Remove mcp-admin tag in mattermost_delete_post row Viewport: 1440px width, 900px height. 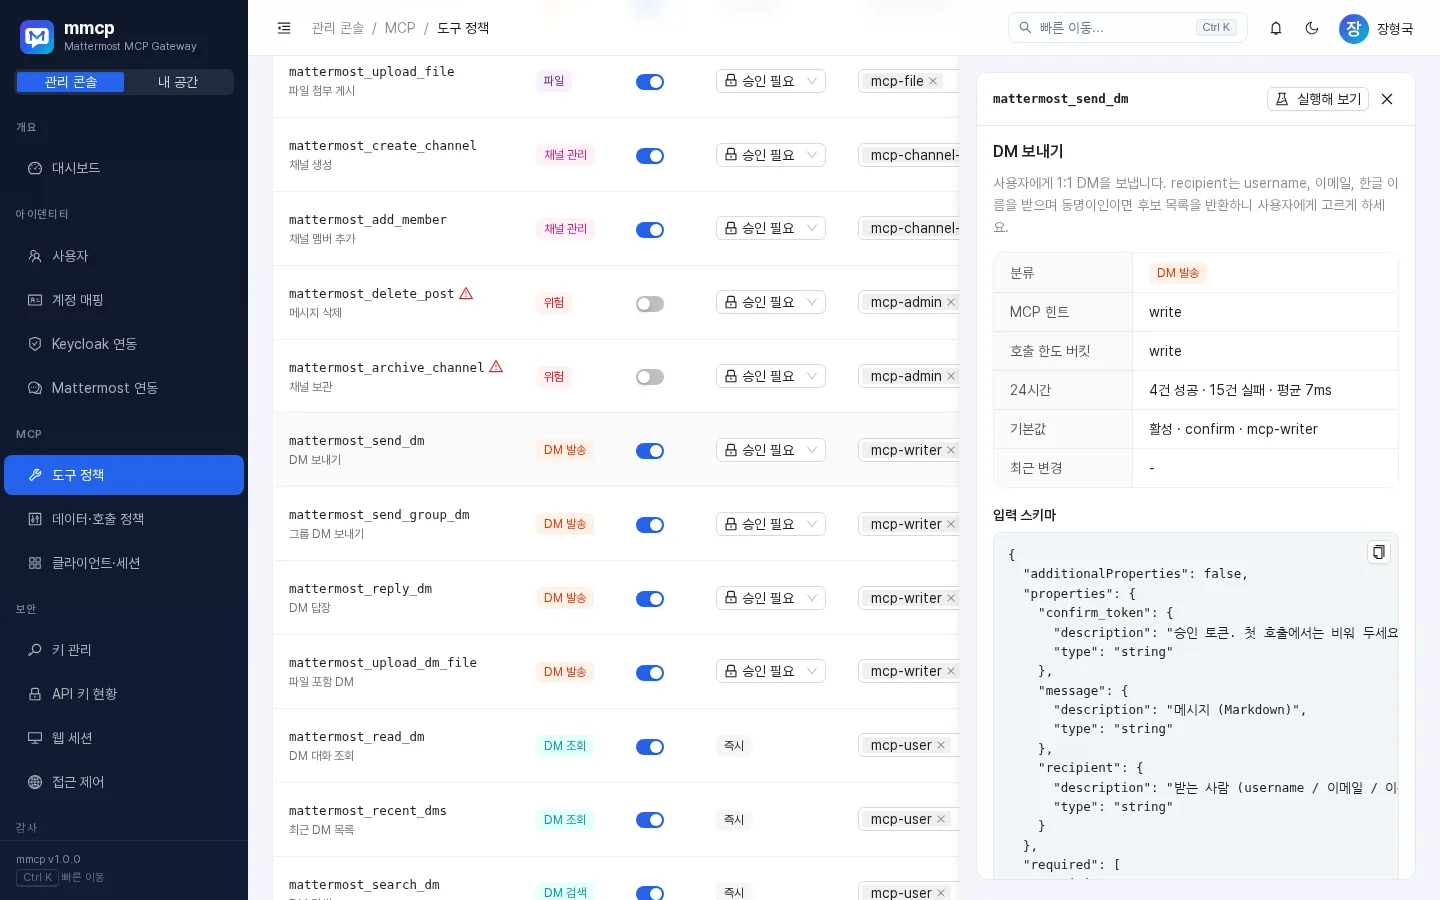click(951, 302)
